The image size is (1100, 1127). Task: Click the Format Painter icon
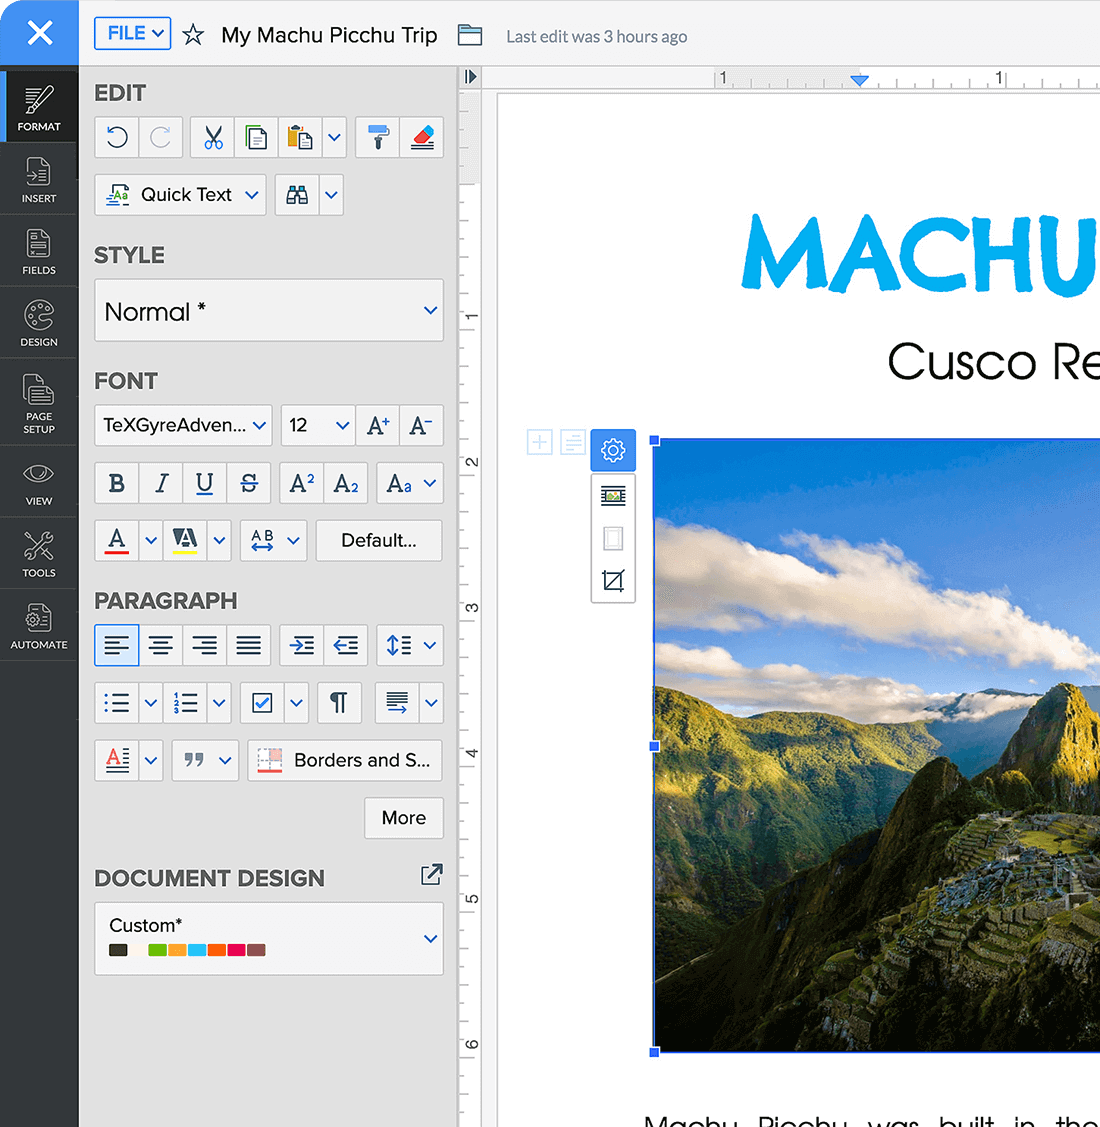pyautogui.click(x=377, y=138)
